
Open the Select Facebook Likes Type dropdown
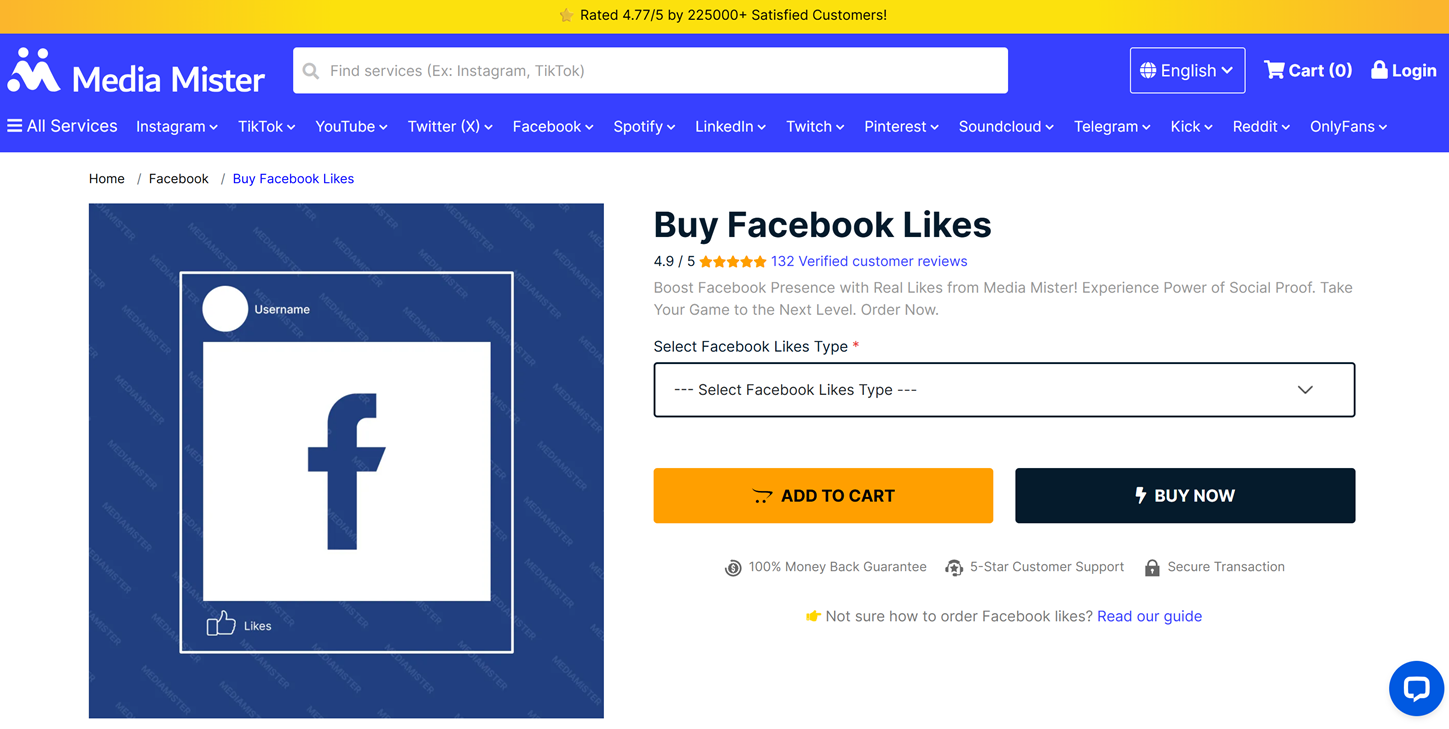pyautogui.click(x=1004, y=390)
